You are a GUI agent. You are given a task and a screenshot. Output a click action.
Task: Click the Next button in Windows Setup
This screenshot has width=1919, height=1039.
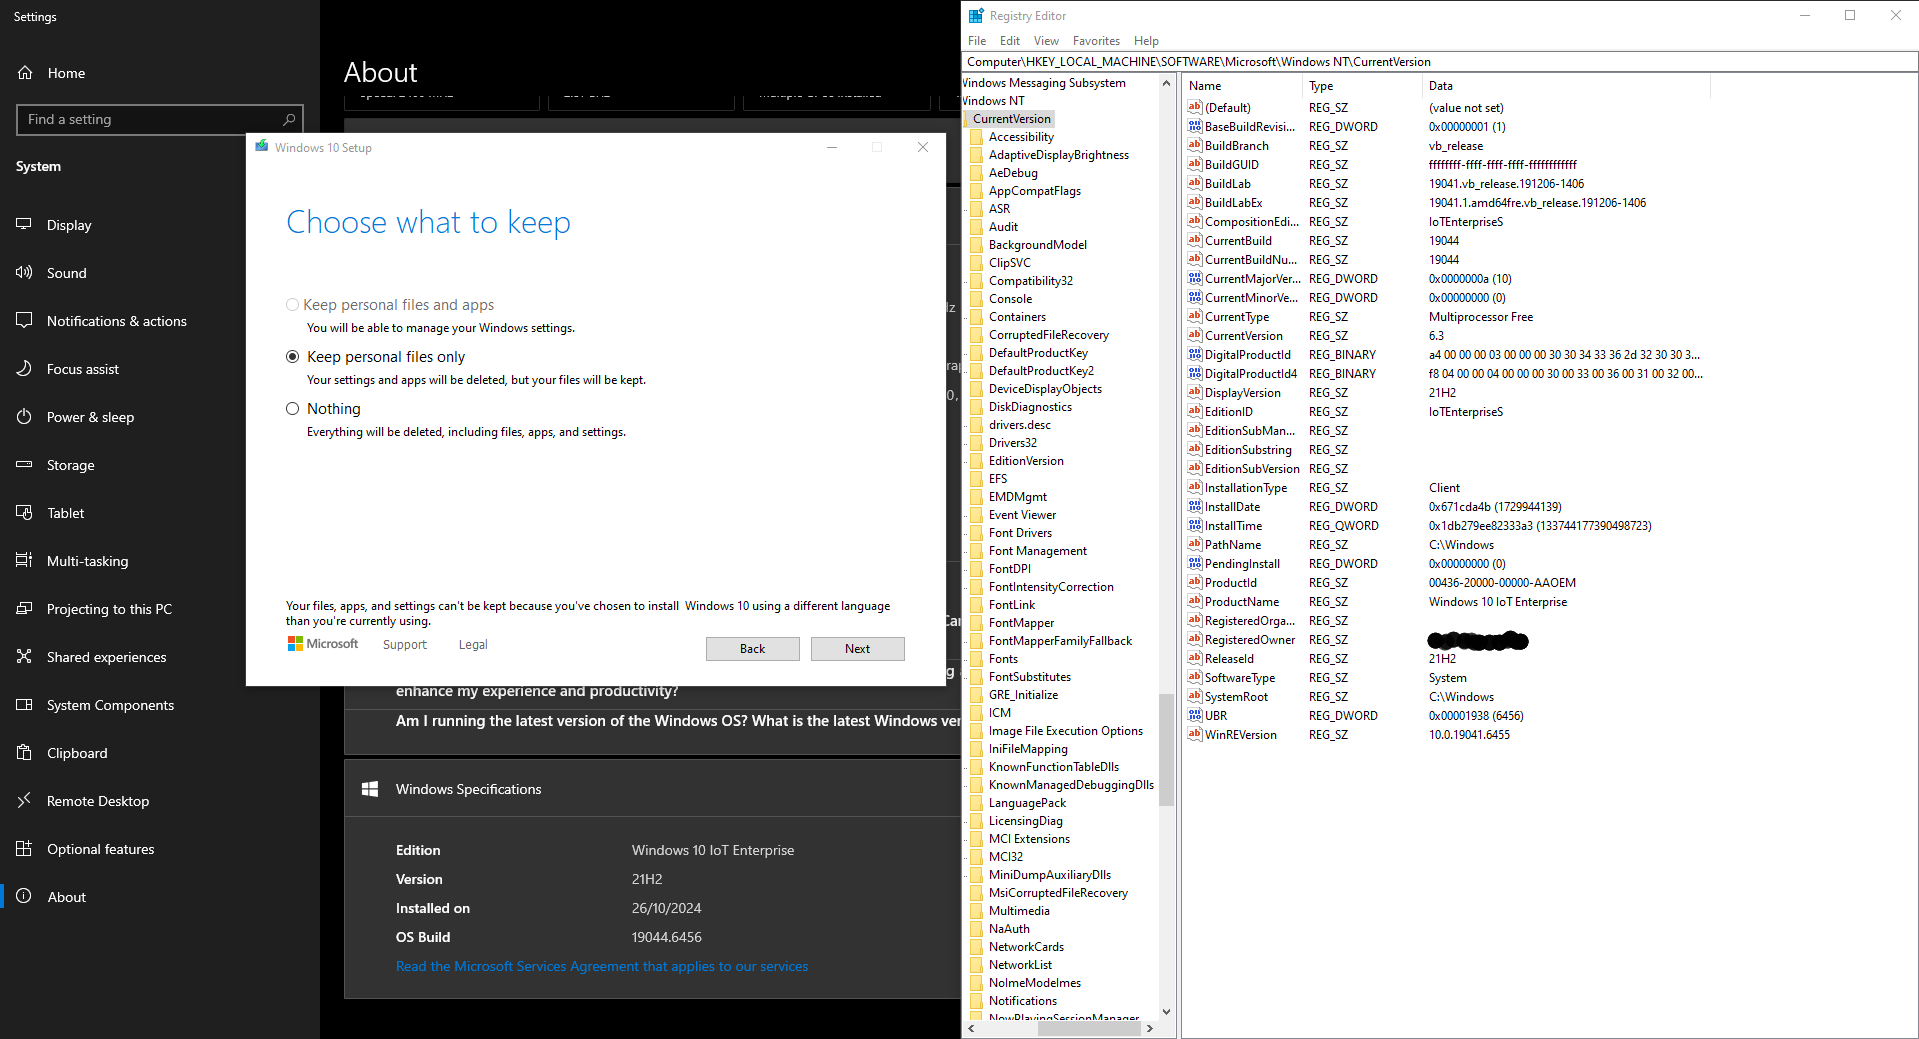(857, 649)
